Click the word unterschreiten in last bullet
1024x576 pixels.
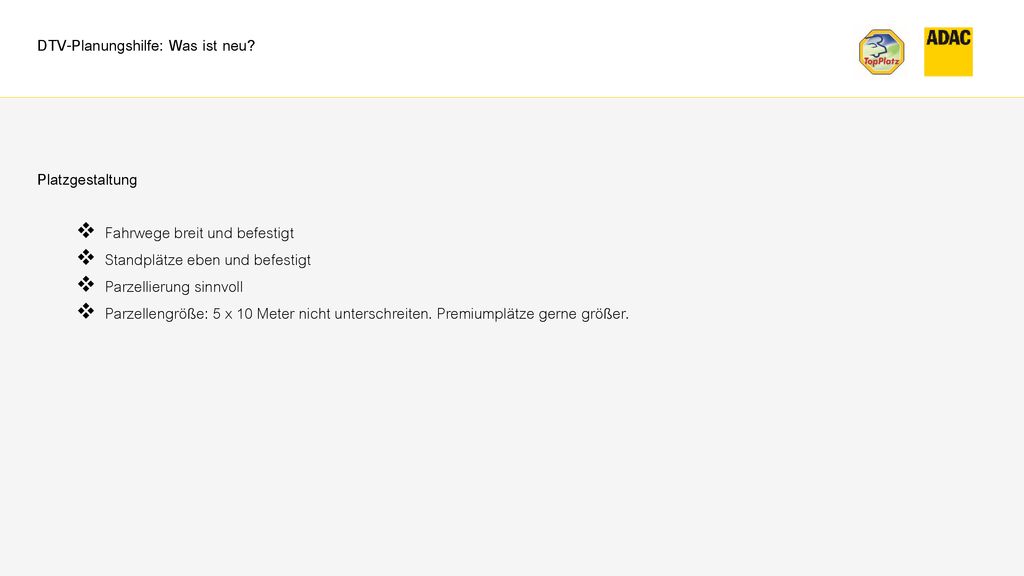[x=383, y=314]
